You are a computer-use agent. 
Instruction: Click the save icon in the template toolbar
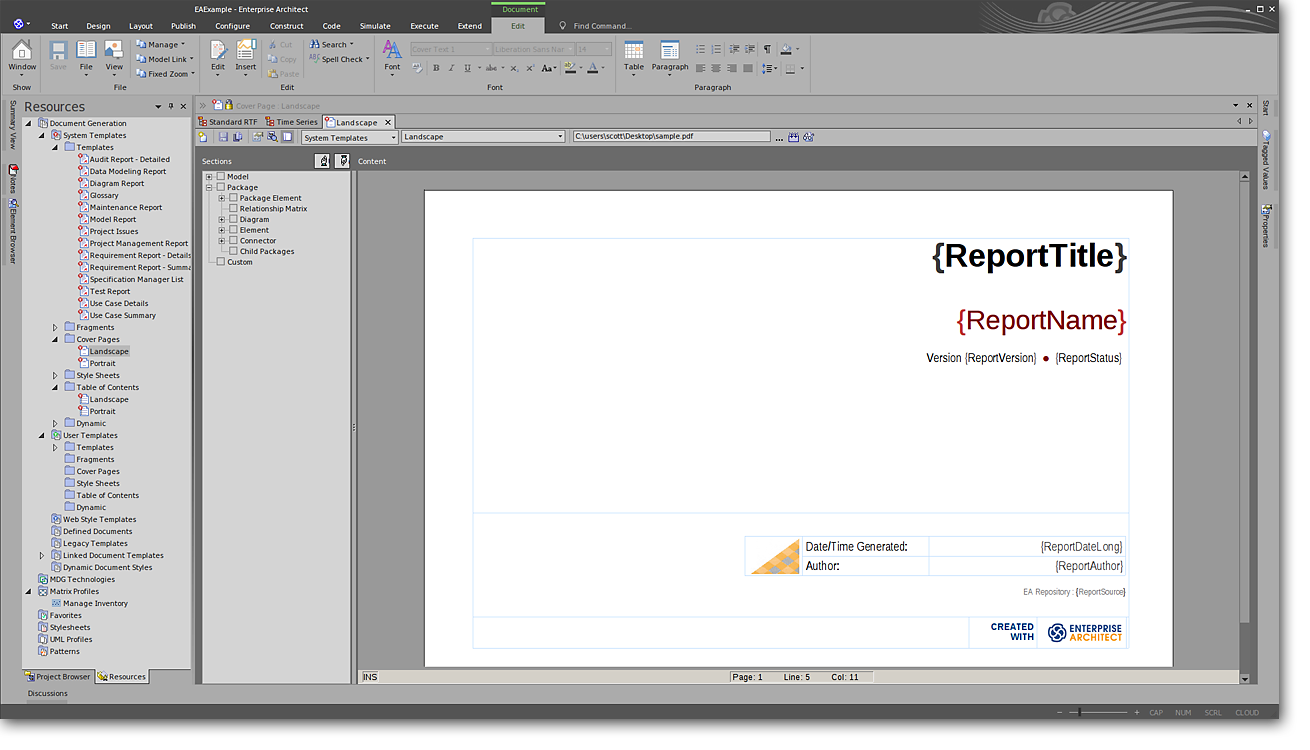223,137
